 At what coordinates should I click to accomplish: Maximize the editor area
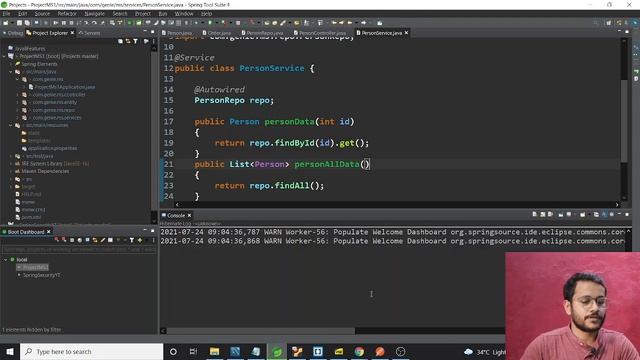[627, 31]
